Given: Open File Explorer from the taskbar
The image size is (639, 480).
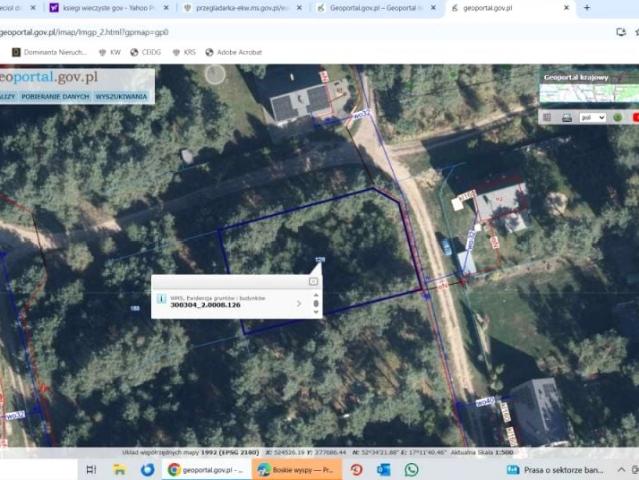Looking at the screenshot, I should click(119, 470).
